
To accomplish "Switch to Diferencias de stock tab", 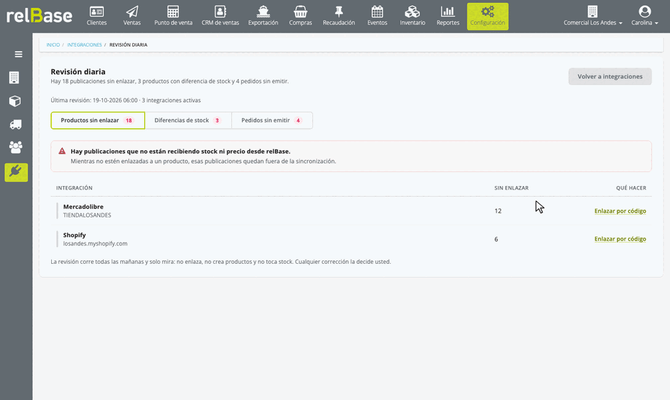I will pos(188,121).
